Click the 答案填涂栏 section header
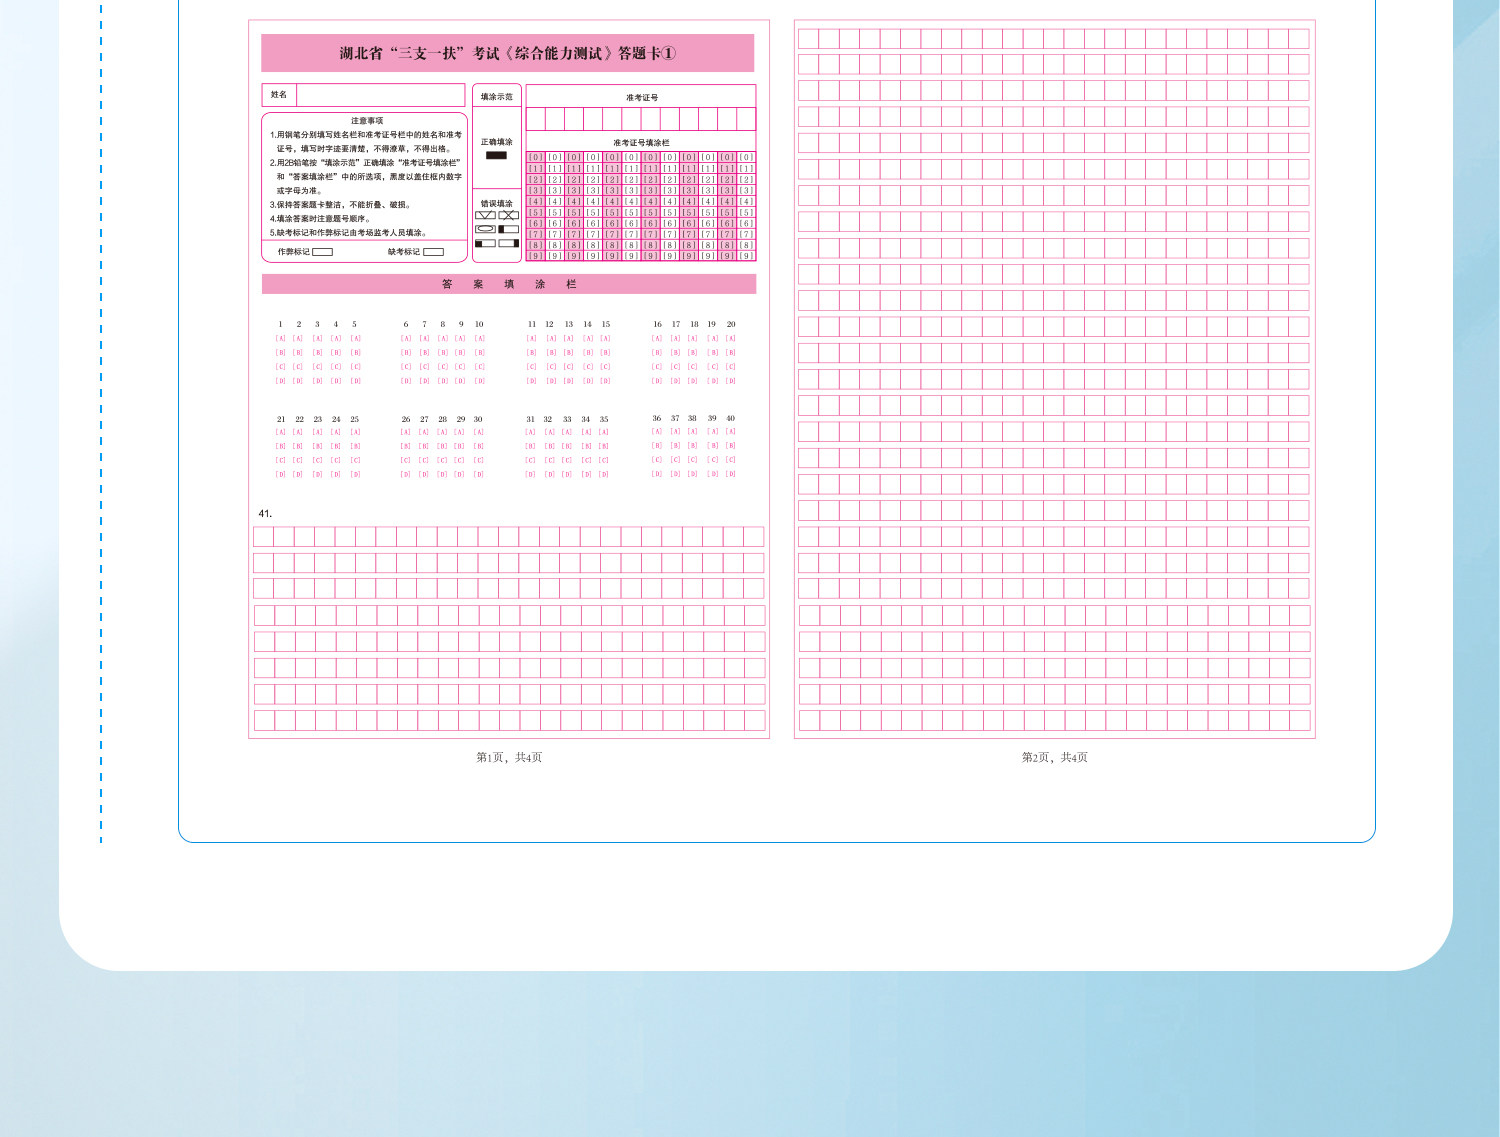The height and width of the screenshot is (1137, 1500). 509,285
